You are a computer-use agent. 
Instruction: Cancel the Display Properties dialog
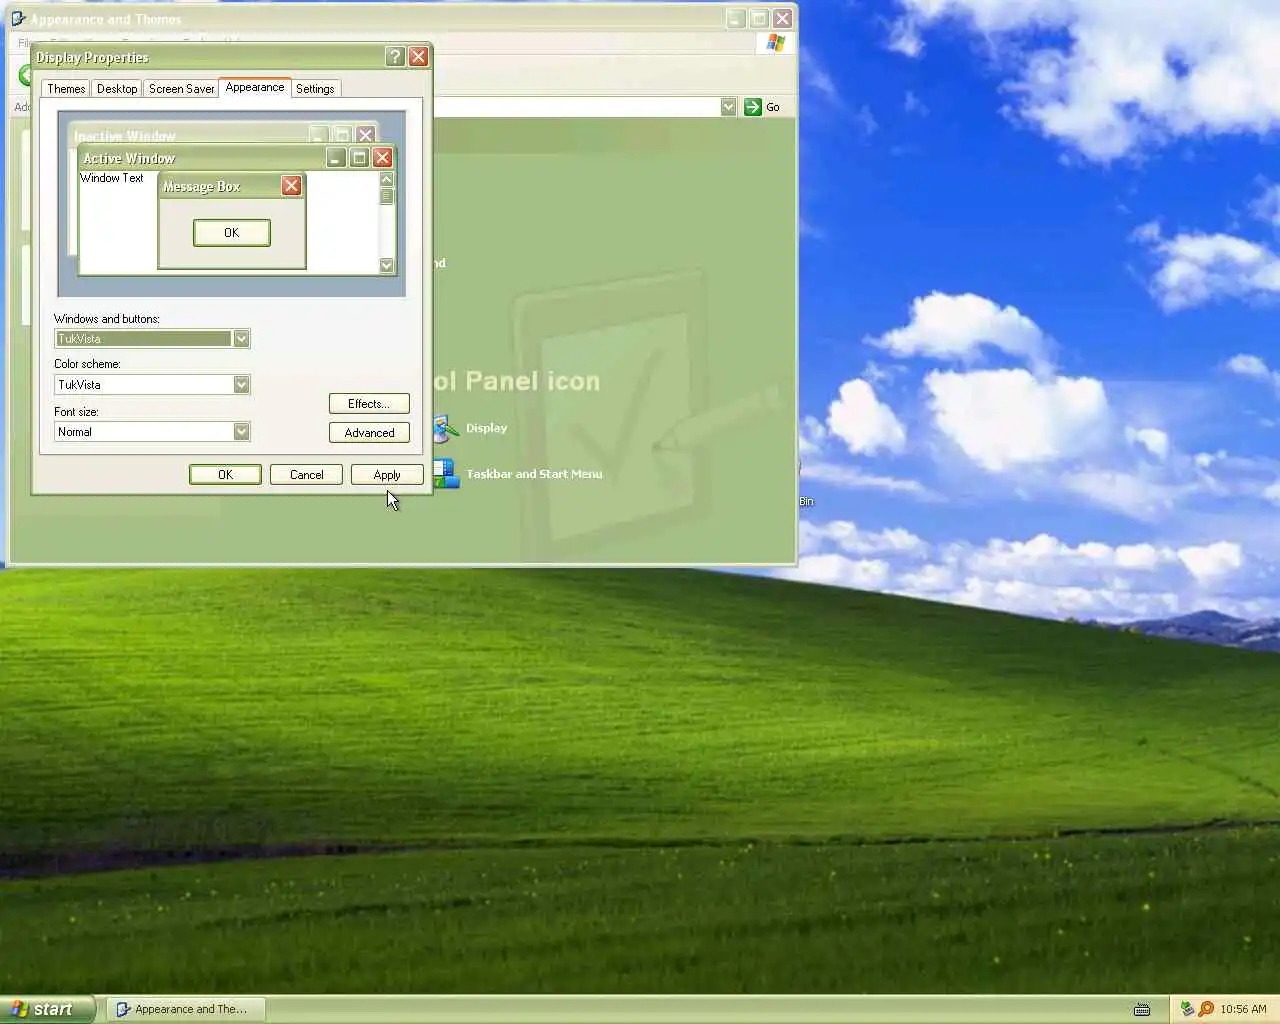coord(306,475)
